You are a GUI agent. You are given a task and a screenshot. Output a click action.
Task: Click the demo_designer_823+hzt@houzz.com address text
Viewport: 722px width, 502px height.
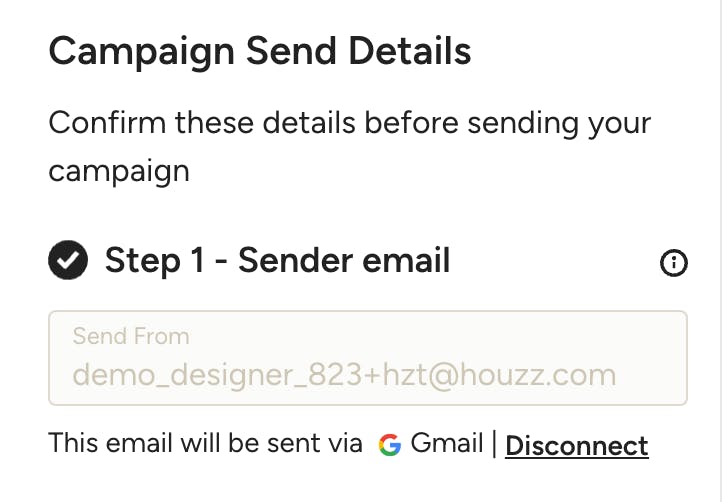(x=343, y=375)
